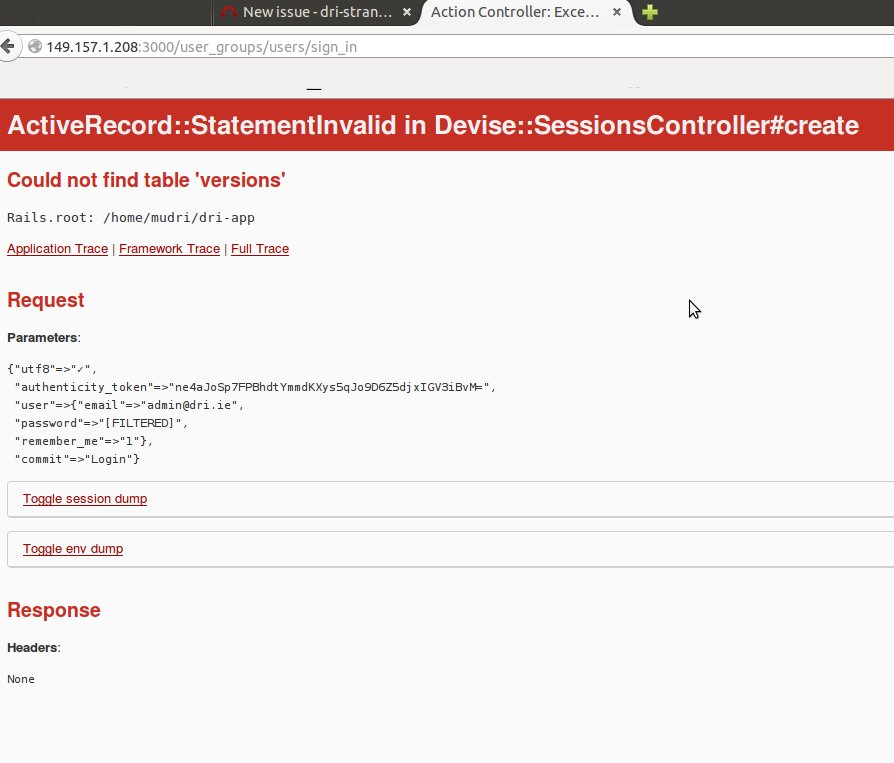Viewport: 894px width, 763px height.
Task: Close the 'New issue - dri-stran...' tab
Action: pos(407,12)
